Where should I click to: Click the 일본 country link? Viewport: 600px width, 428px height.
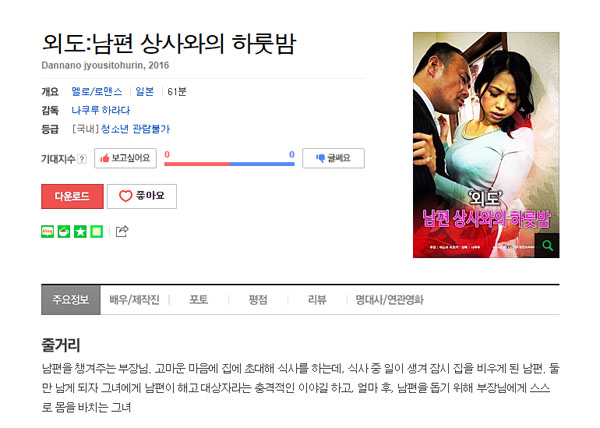pyautogui.click(x=145, y=91)
